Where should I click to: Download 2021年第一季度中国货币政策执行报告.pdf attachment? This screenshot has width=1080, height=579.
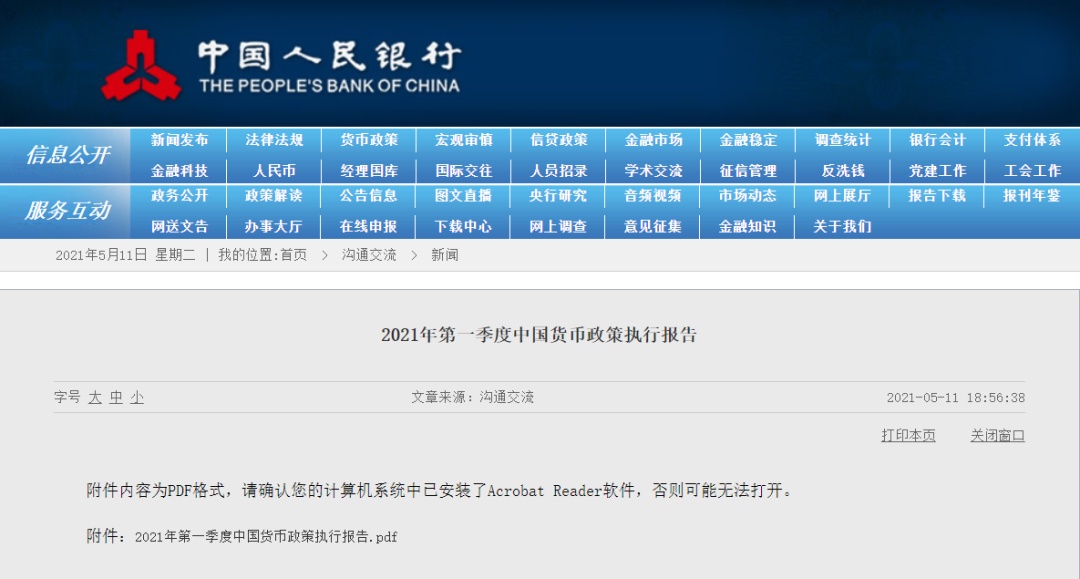[266, 537]
